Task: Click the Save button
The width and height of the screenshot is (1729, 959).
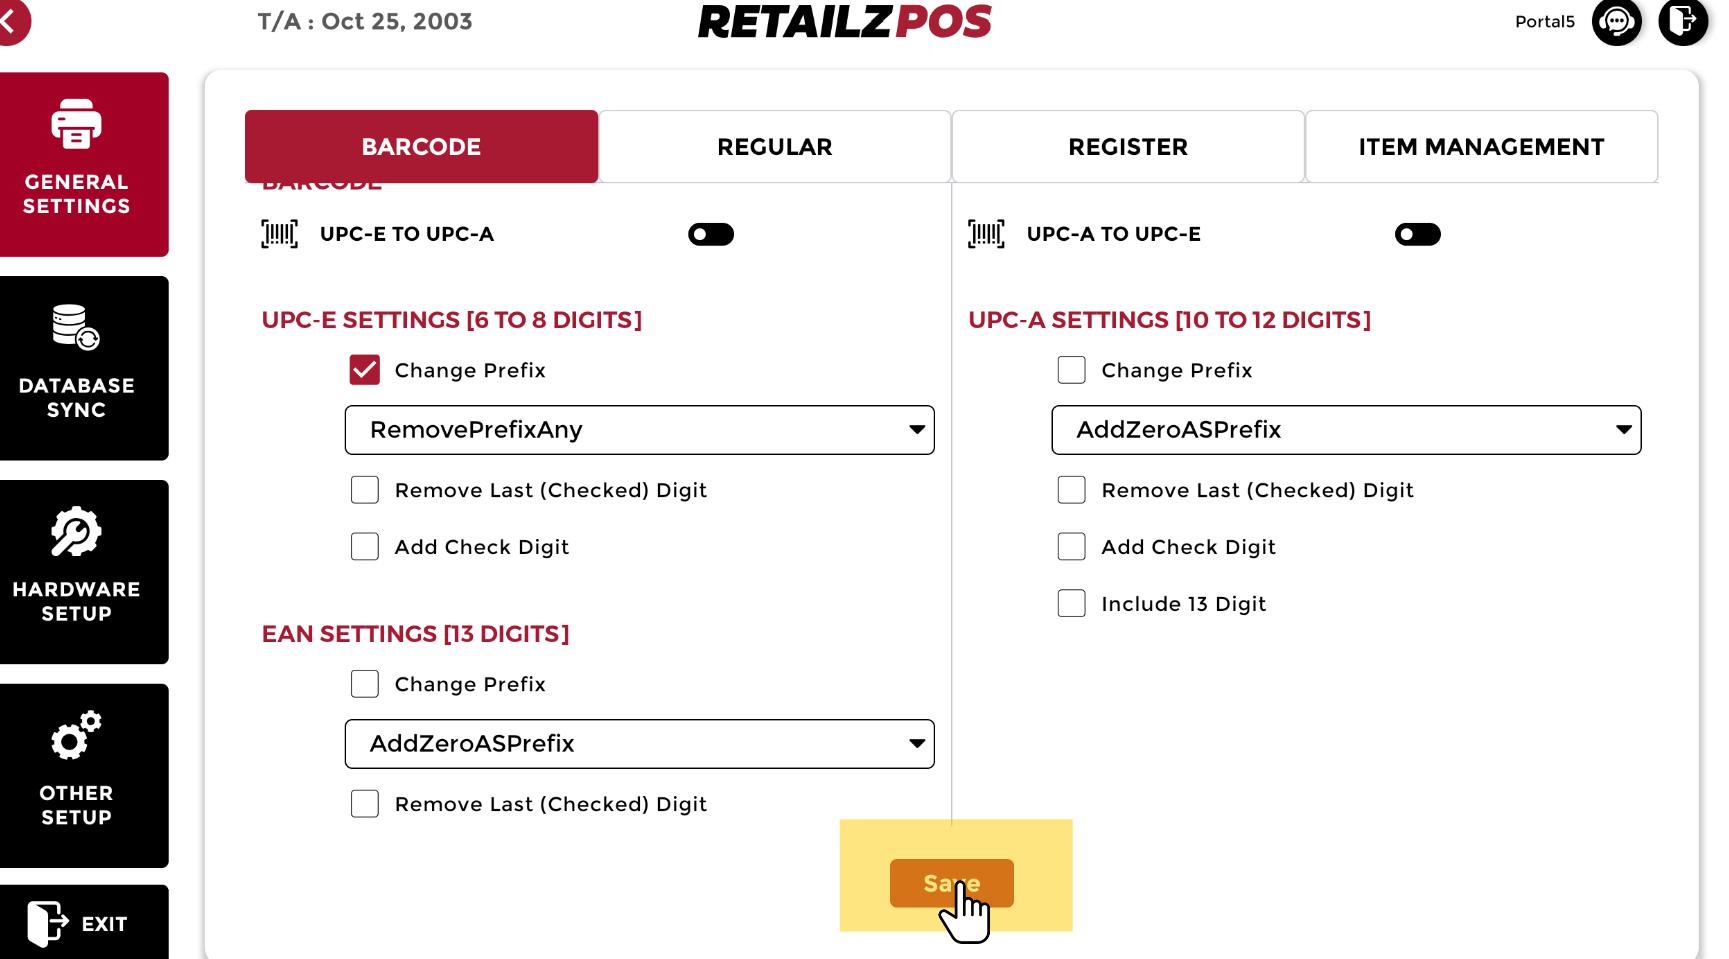Action: coord(951,883)
